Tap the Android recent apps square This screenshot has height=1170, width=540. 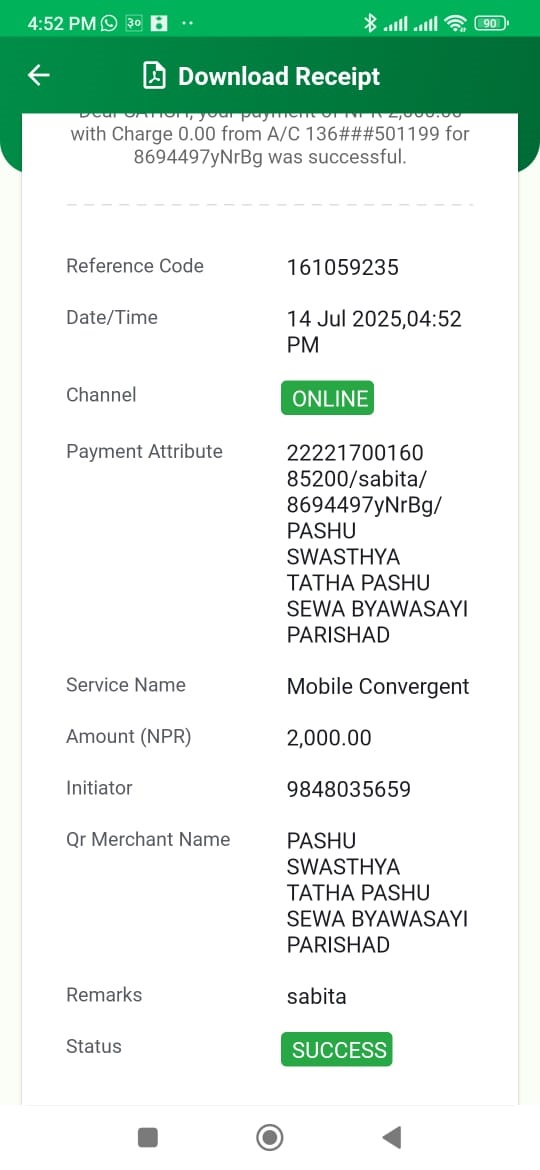(148, 1137)
